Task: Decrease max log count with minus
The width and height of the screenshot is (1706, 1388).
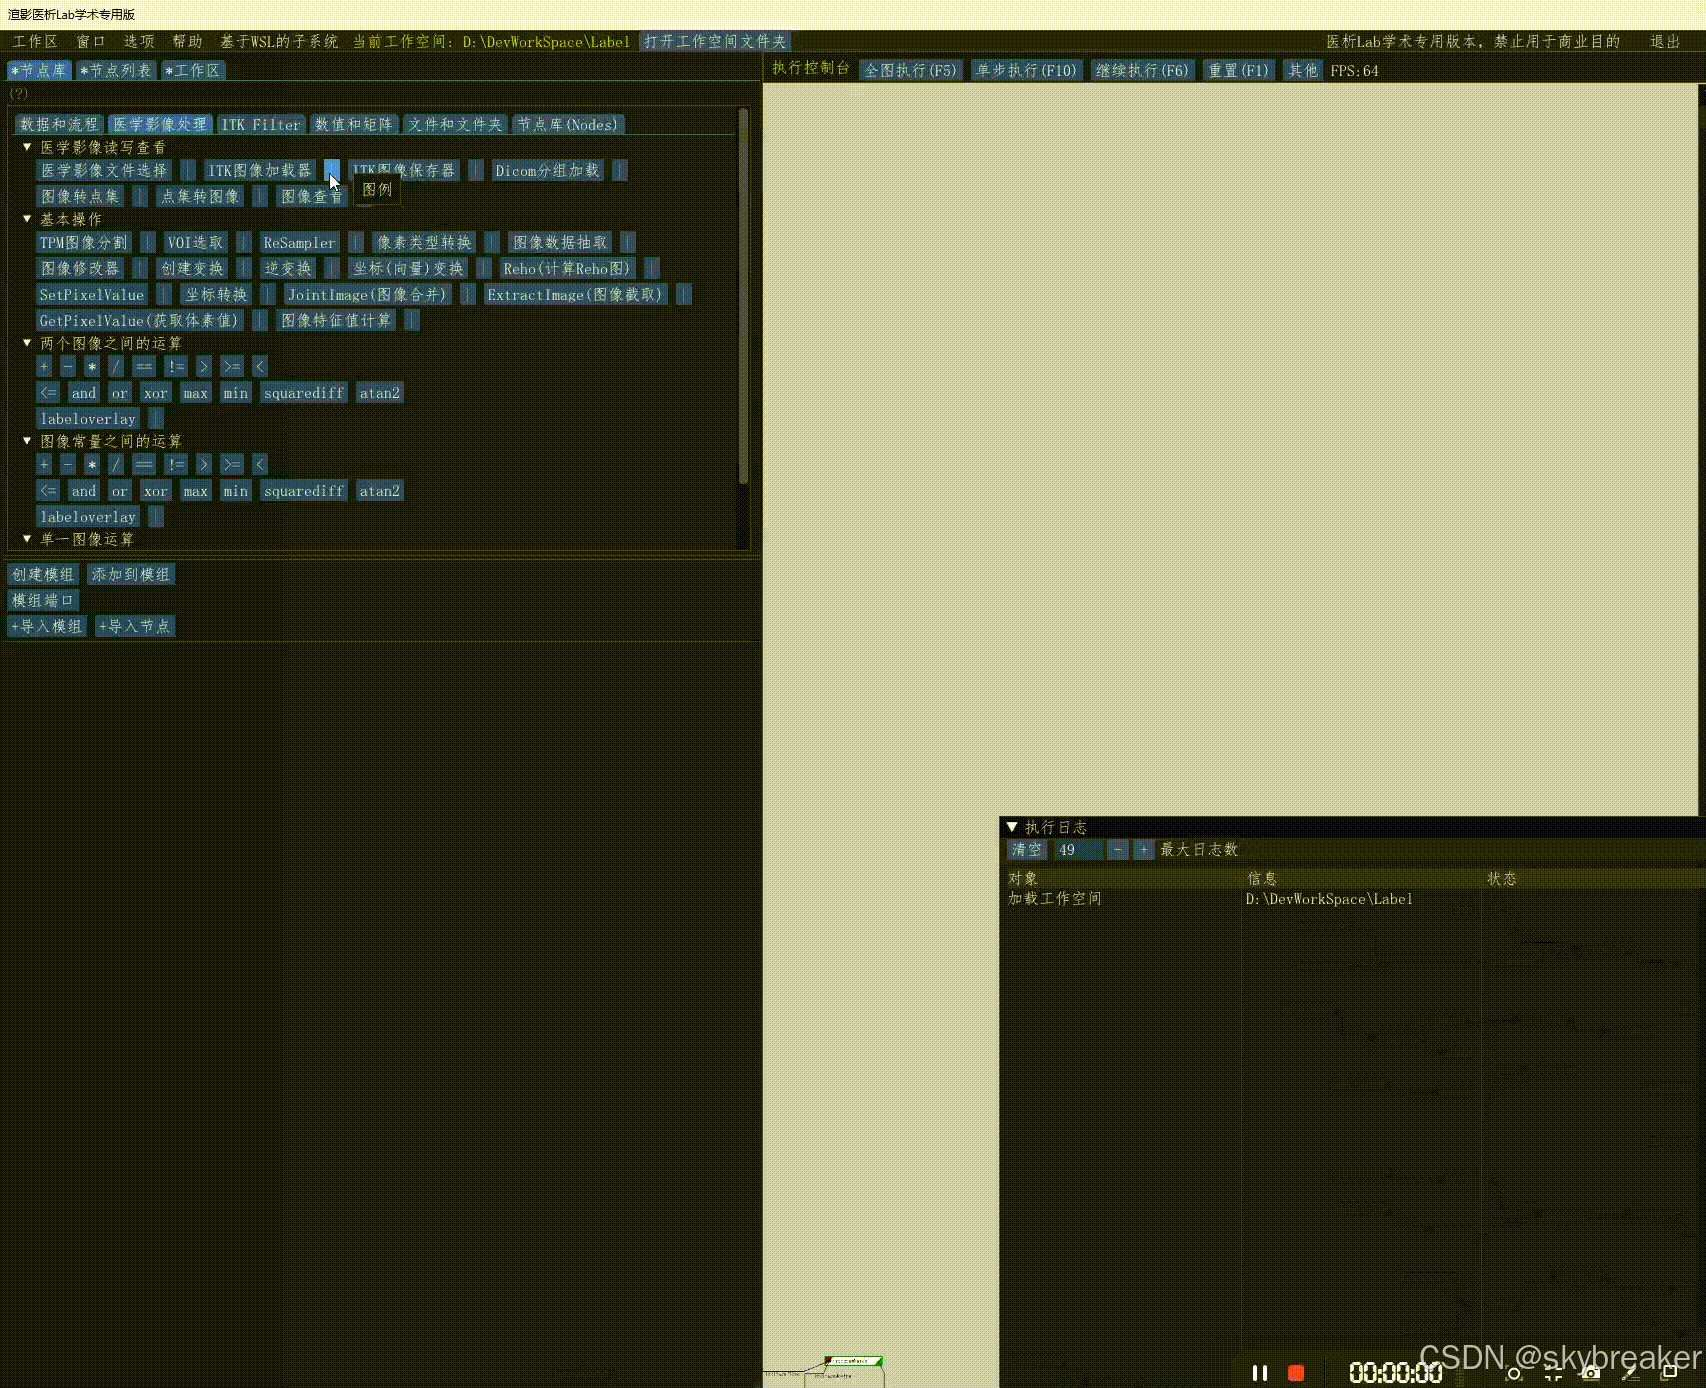Action: (x=1118, y=850)
